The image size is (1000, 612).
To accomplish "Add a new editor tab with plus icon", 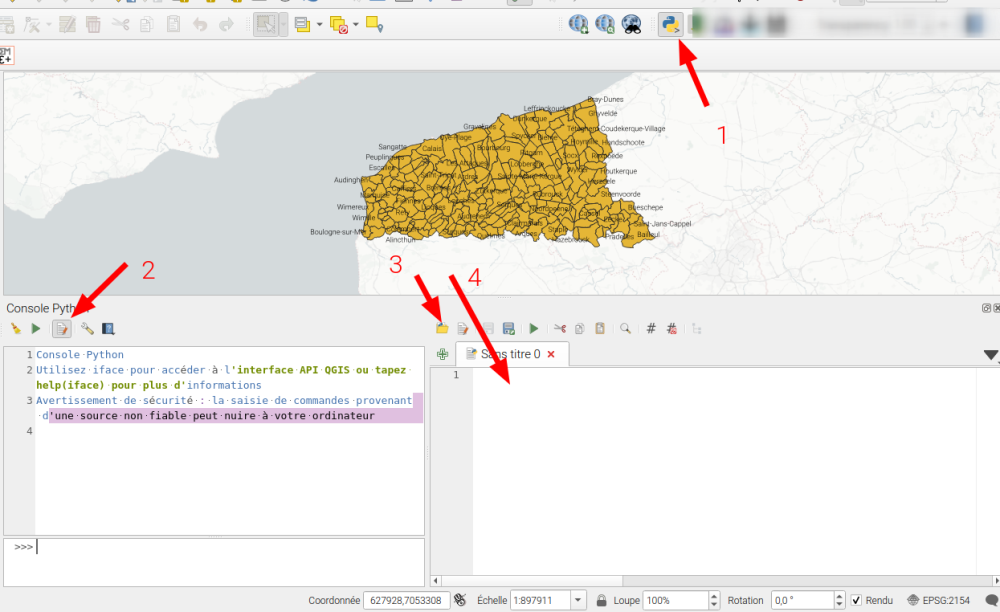I will [442, 354].
